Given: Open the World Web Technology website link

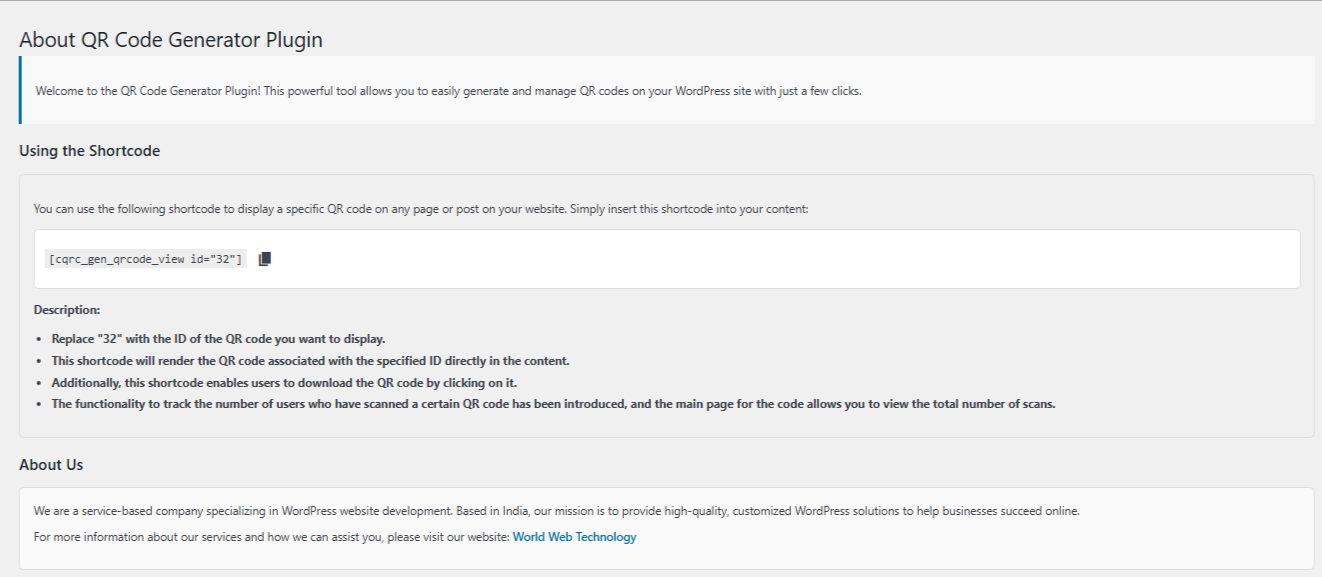Looking at the screenshot, I should [x=574, y=537].
